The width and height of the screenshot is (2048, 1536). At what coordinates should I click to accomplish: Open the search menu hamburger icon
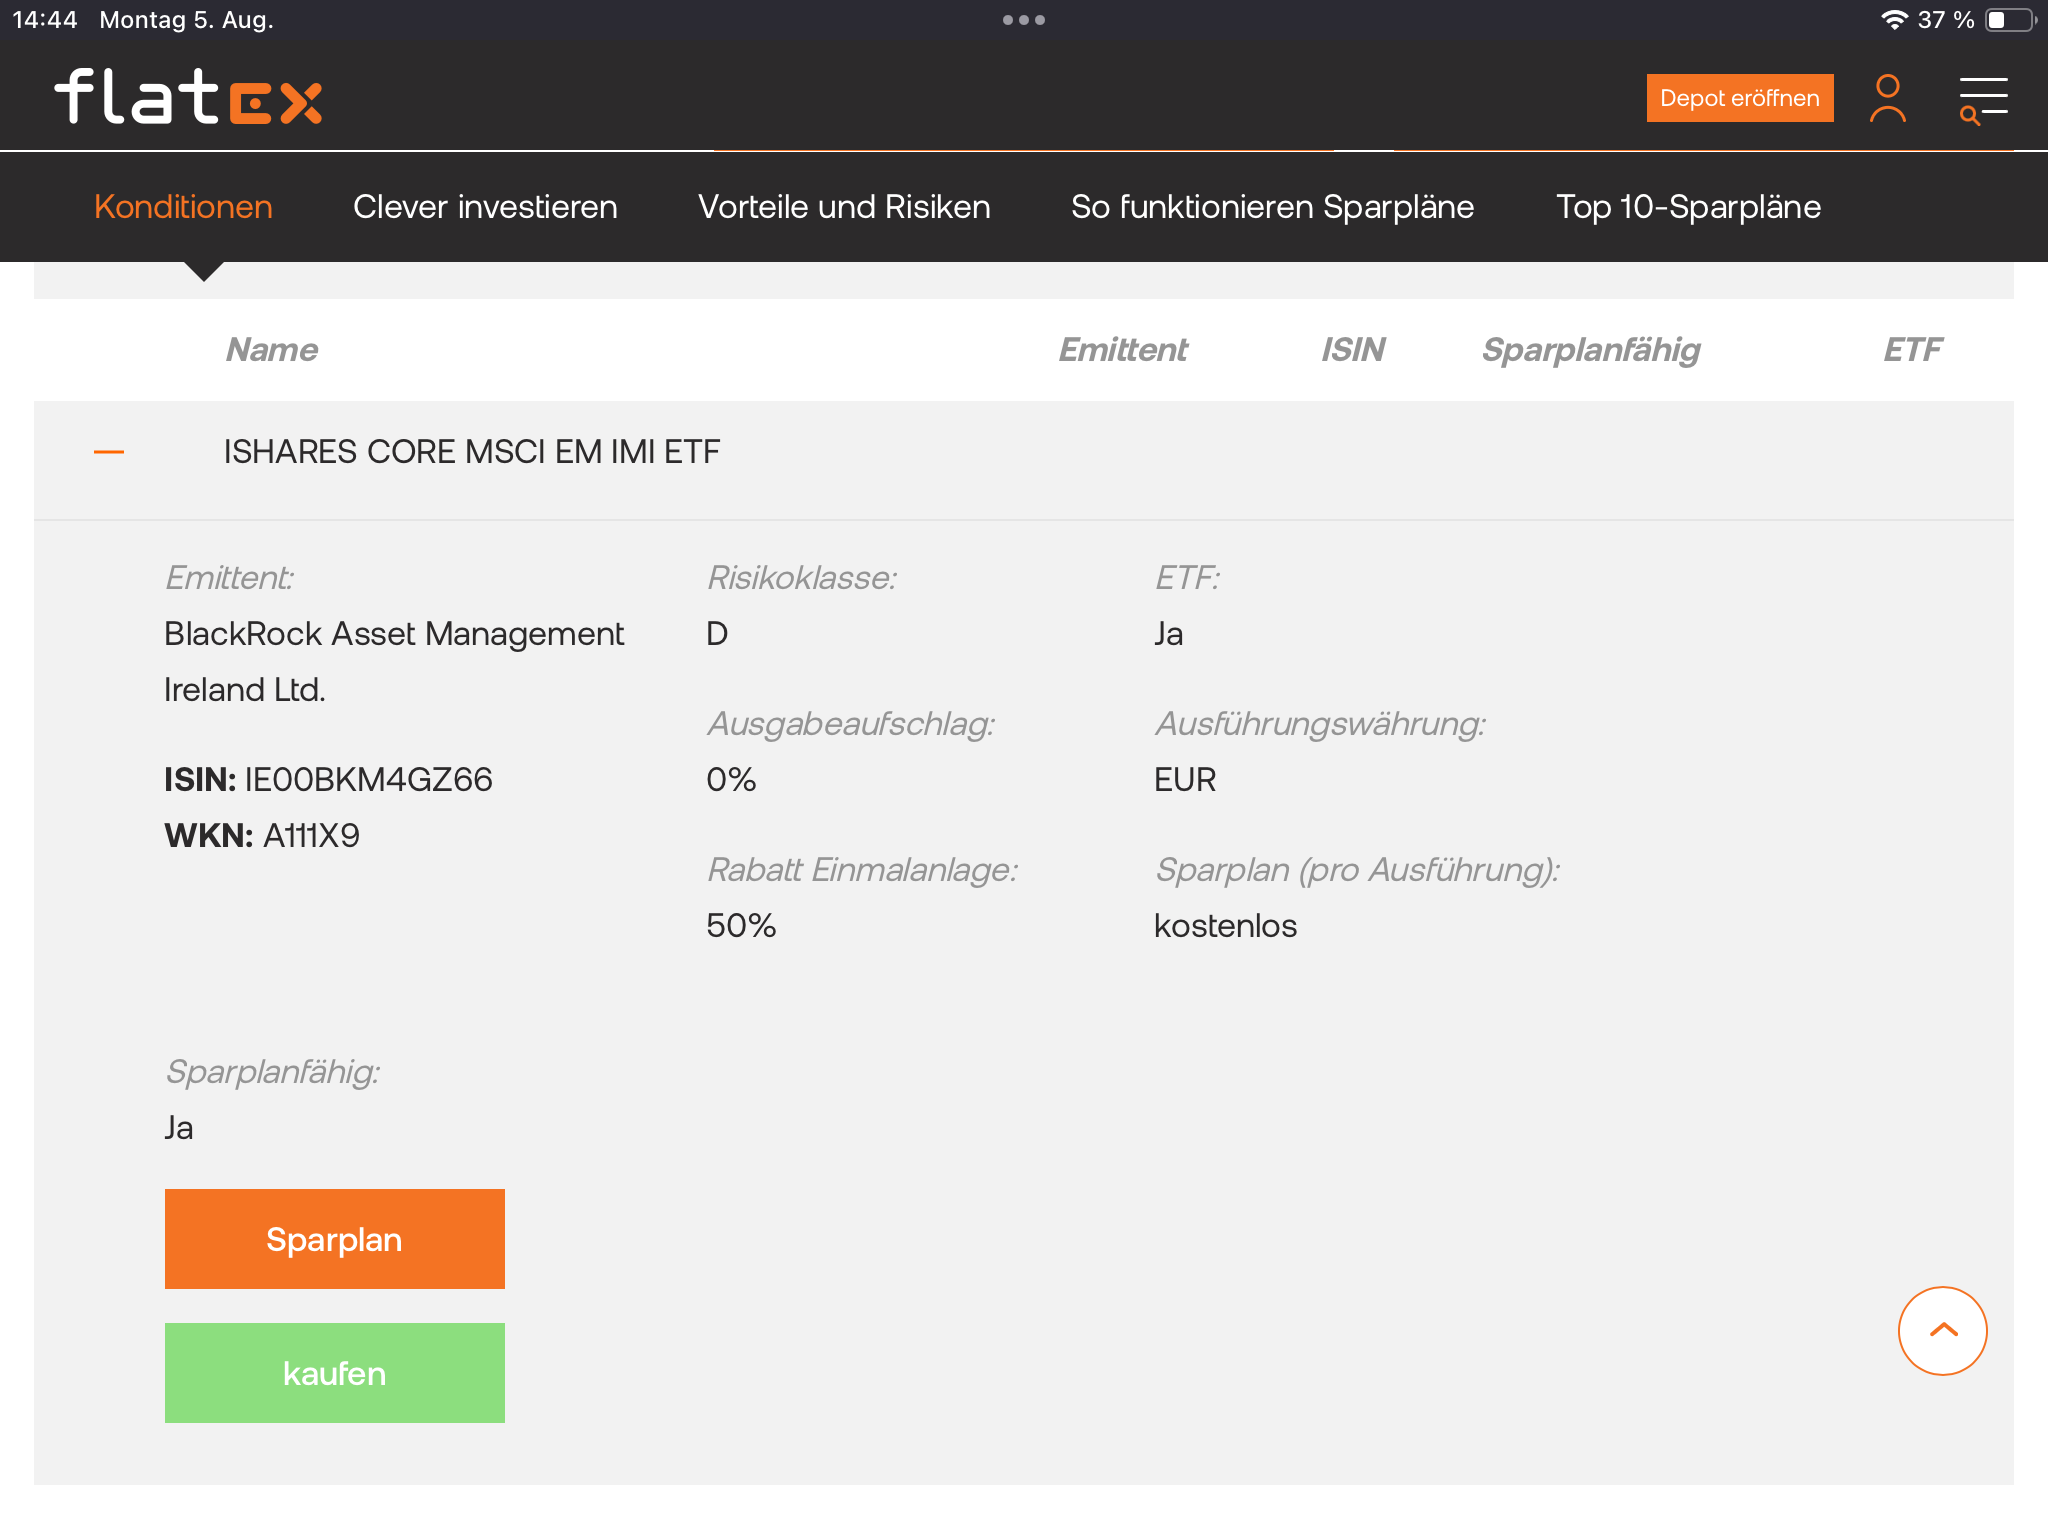click(1983, 99)
